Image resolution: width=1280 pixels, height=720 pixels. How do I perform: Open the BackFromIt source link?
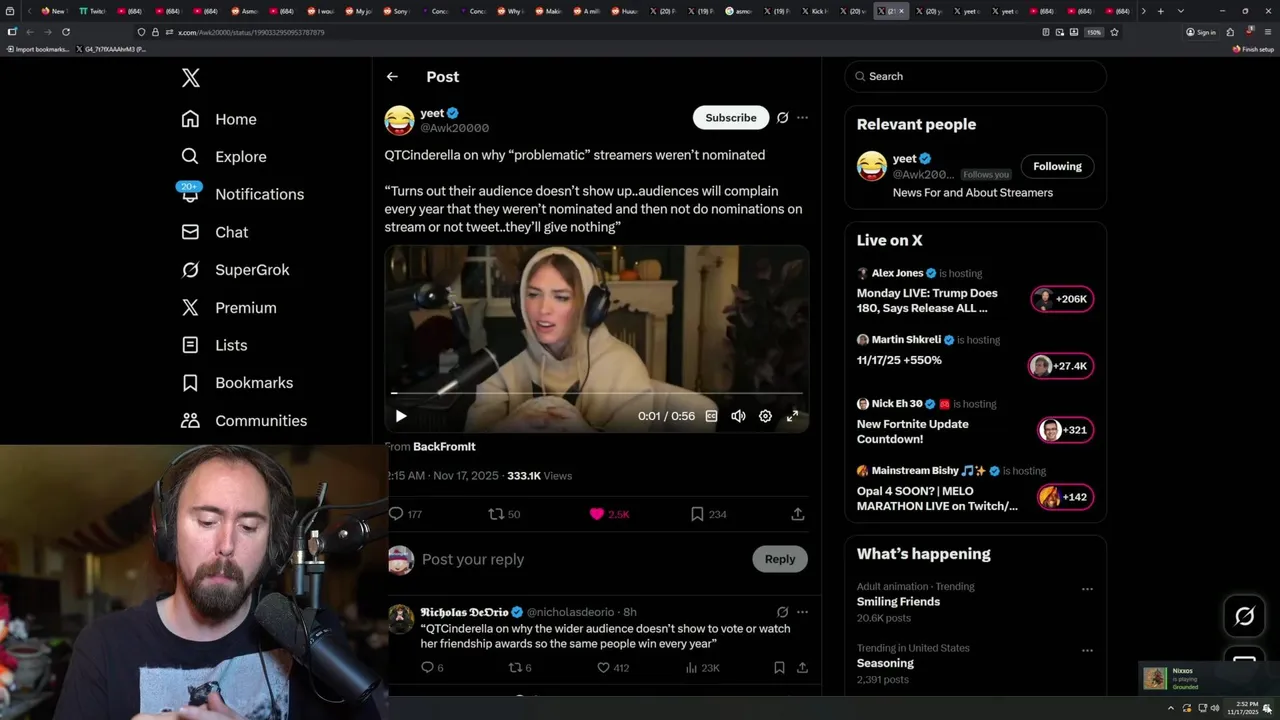tap(444, 446)
